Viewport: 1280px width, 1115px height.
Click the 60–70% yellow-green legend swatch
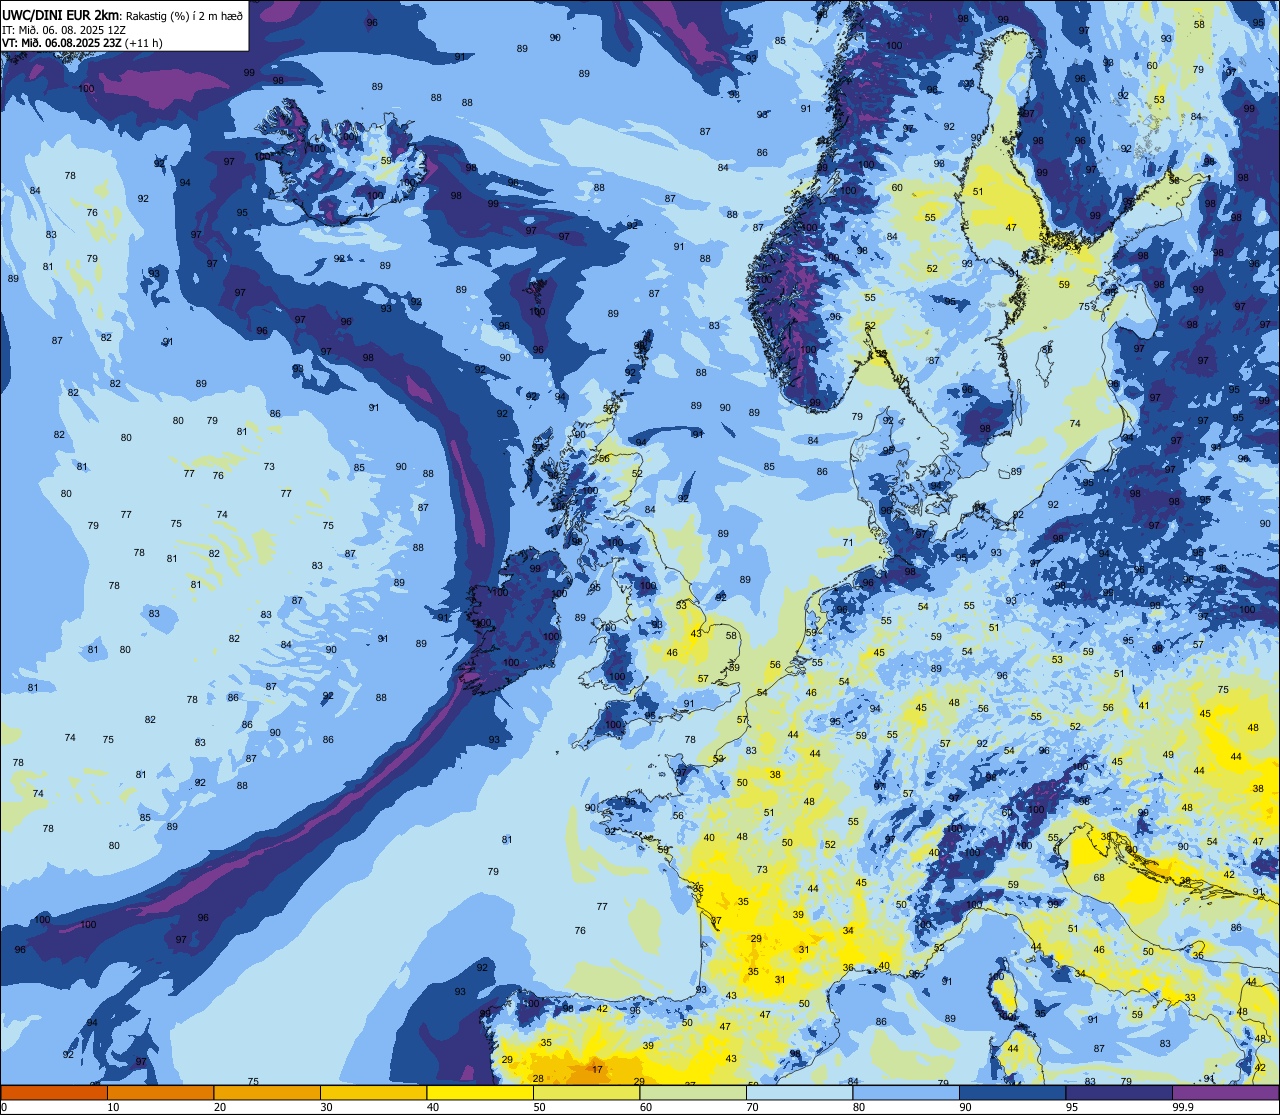[693, 1093]
